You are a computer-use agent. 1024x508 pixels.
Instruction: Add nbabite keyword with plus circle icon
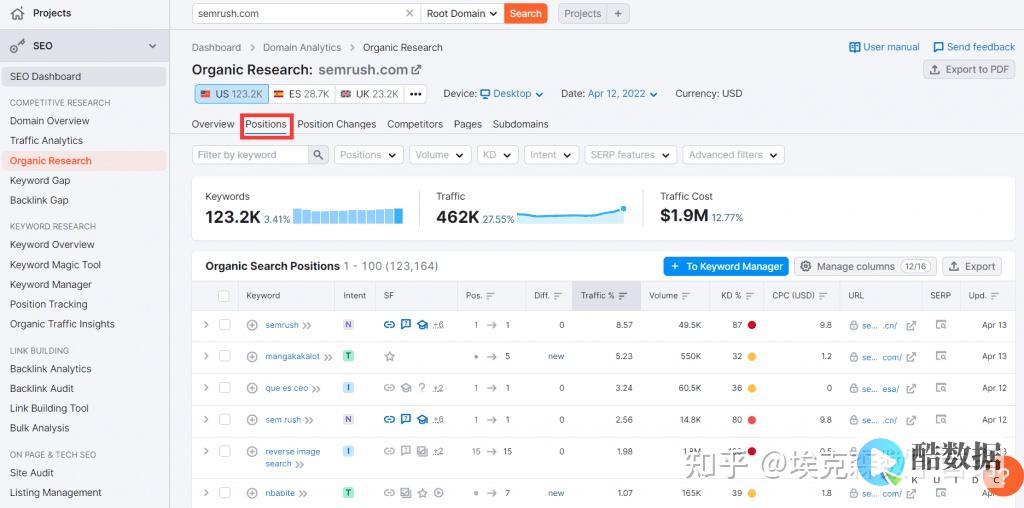click(x=252, y=493)
